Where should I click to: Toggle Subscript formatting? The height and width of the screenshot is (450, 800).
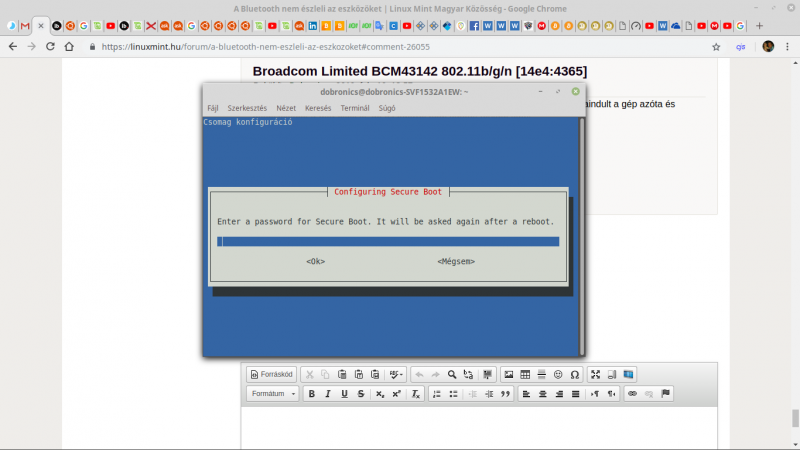(x=380, y=394)
